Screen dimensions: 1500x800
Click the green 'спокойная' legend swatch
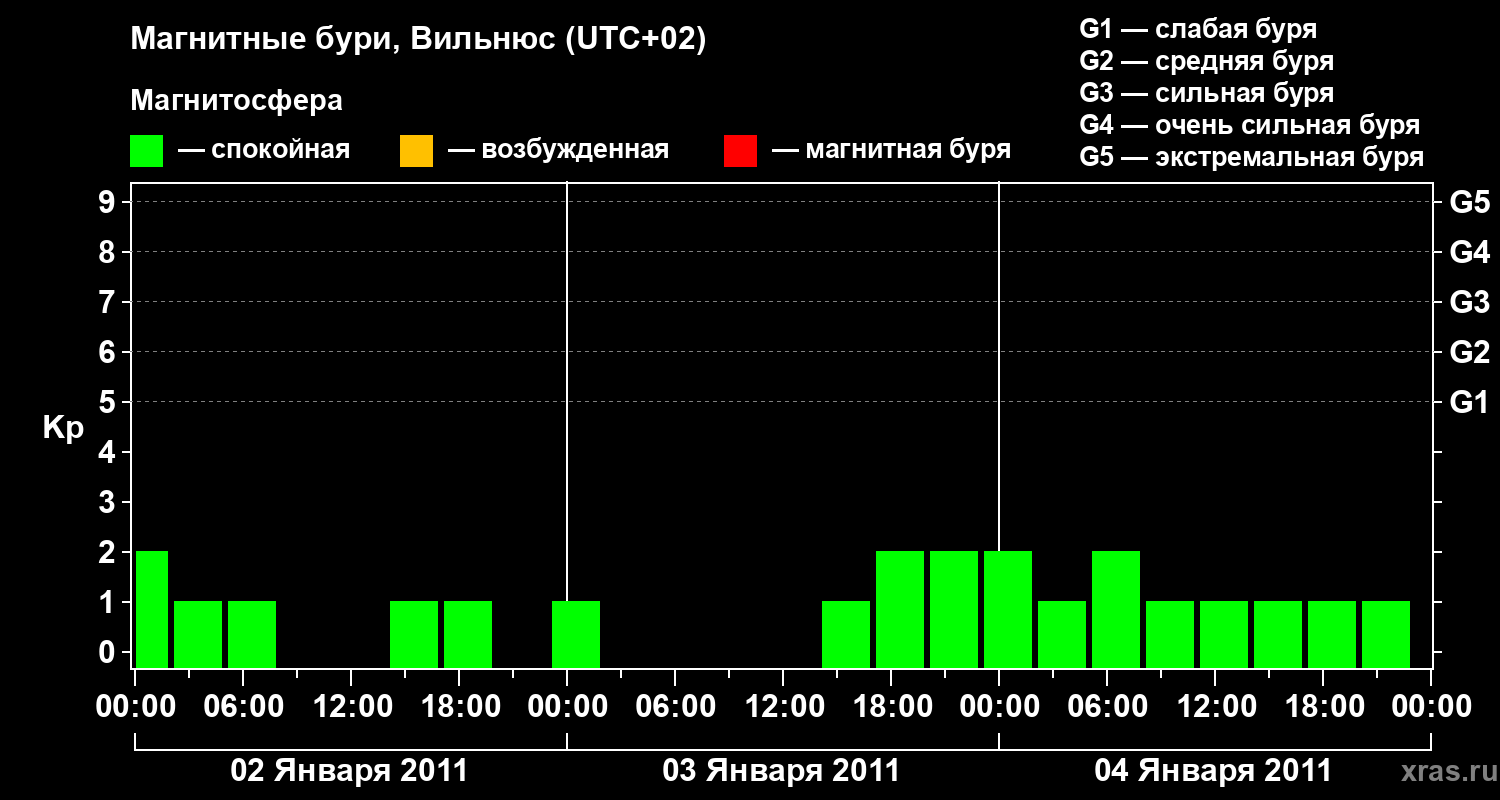[147, 151]
